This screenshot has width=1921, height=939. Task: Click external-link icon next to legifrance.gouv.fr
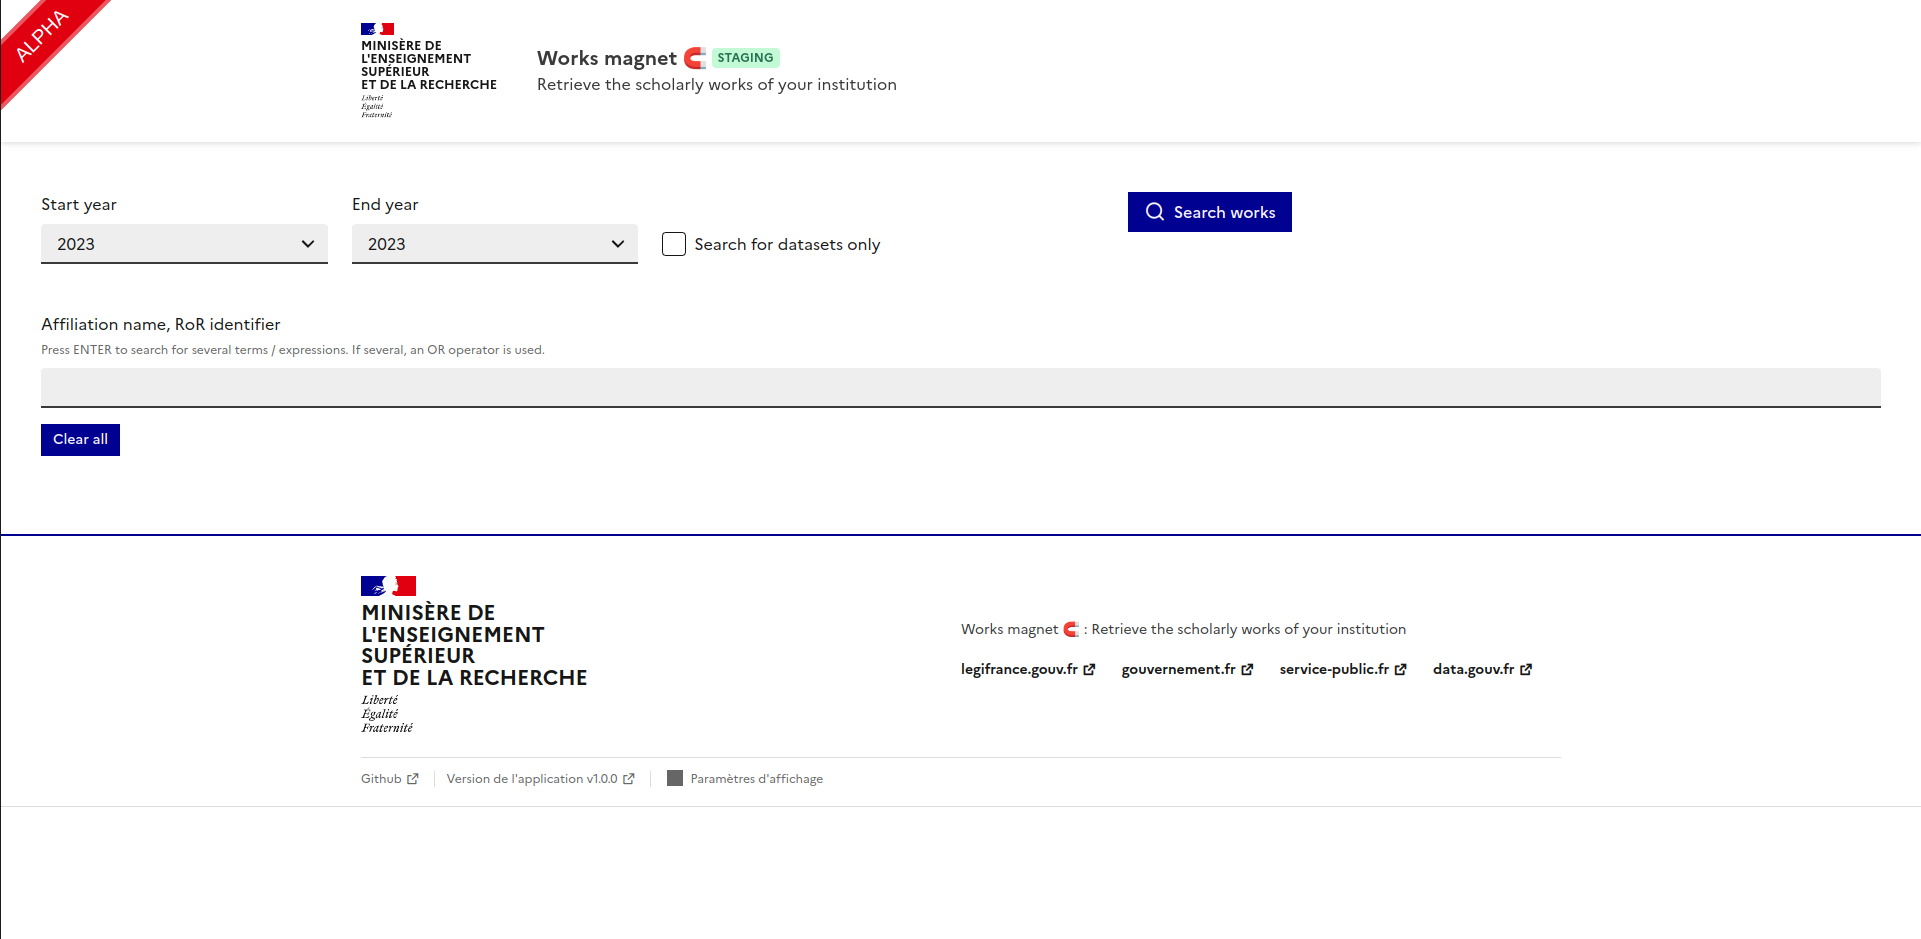[x=1089, y=670]
